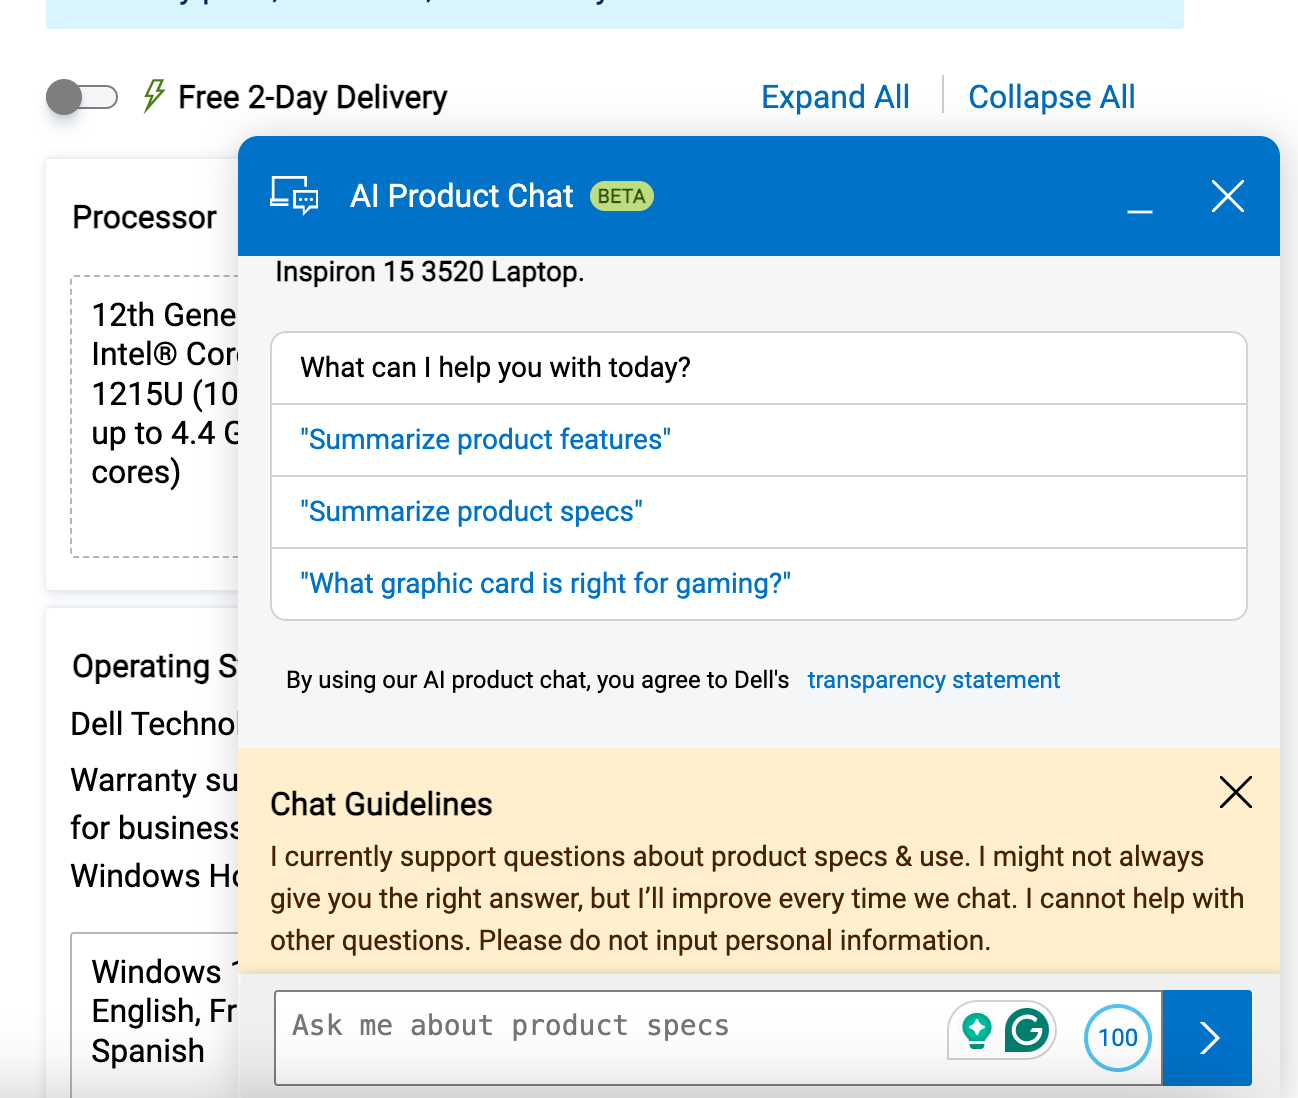Send message with the arrow button
The image size is (1298, 1098).
(x=1208, y=1038)
